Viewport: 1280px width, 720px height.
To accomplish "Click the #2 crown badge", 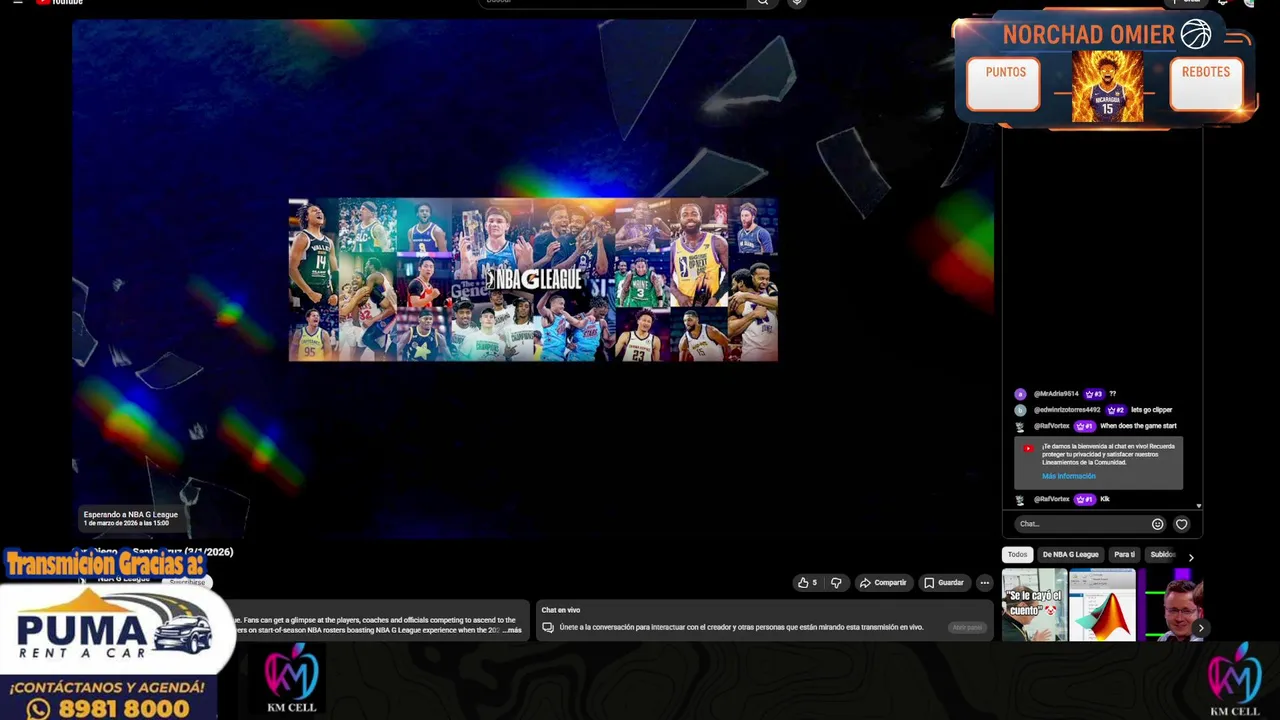I will pos(1115,410).
